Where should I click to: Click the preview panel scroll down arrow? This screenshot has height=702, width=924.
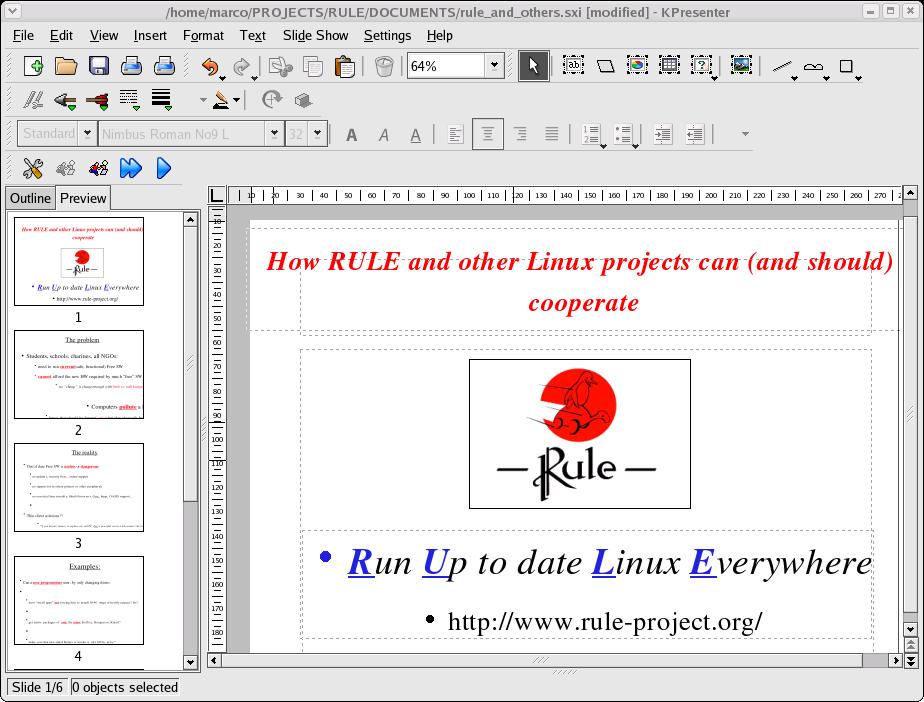190,662
